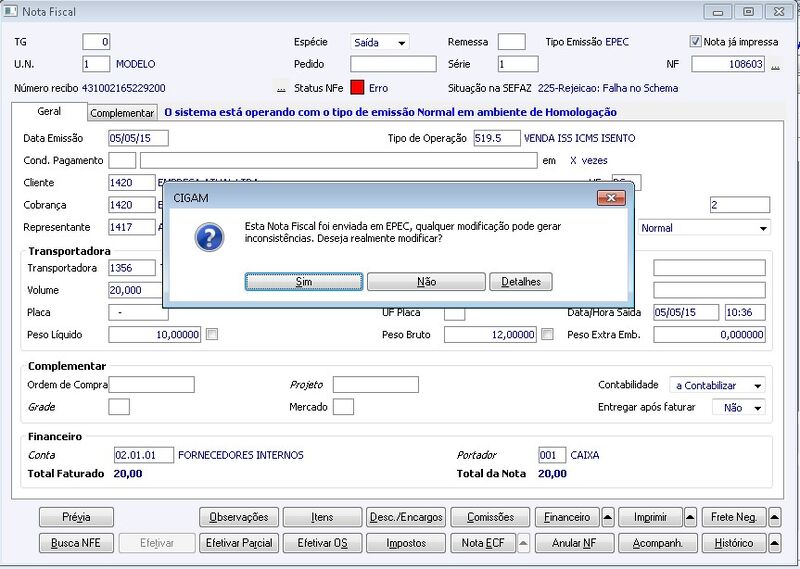This screenshot has width=800, height=569.
Task: Open the NF number lookup ellipsis
Action: (x=775, y=65)
